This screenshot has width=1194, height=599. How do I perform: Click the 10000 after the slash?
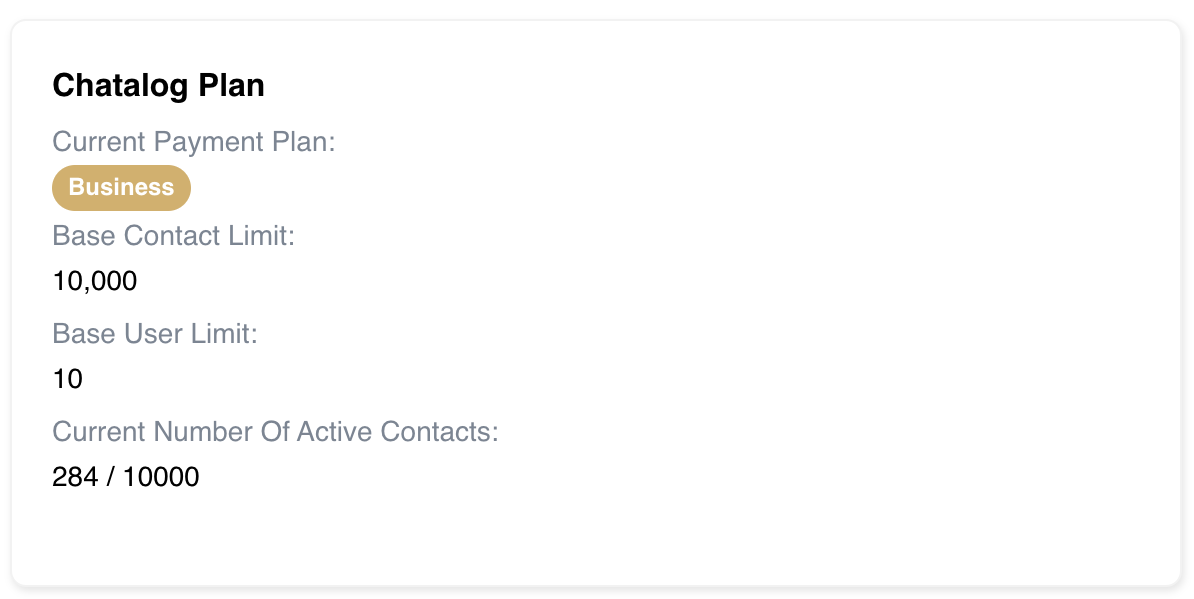[x=161, y=477]
